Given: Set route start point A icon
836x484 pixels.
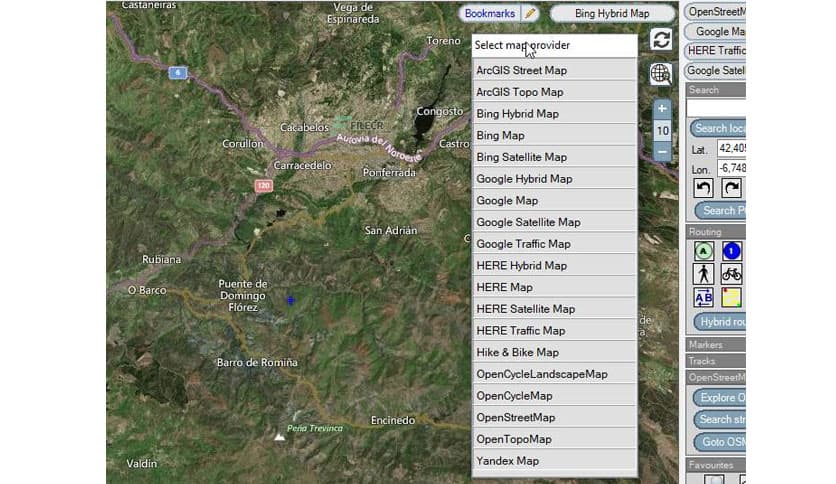Looking at the screenshot, I should [704, 251].
